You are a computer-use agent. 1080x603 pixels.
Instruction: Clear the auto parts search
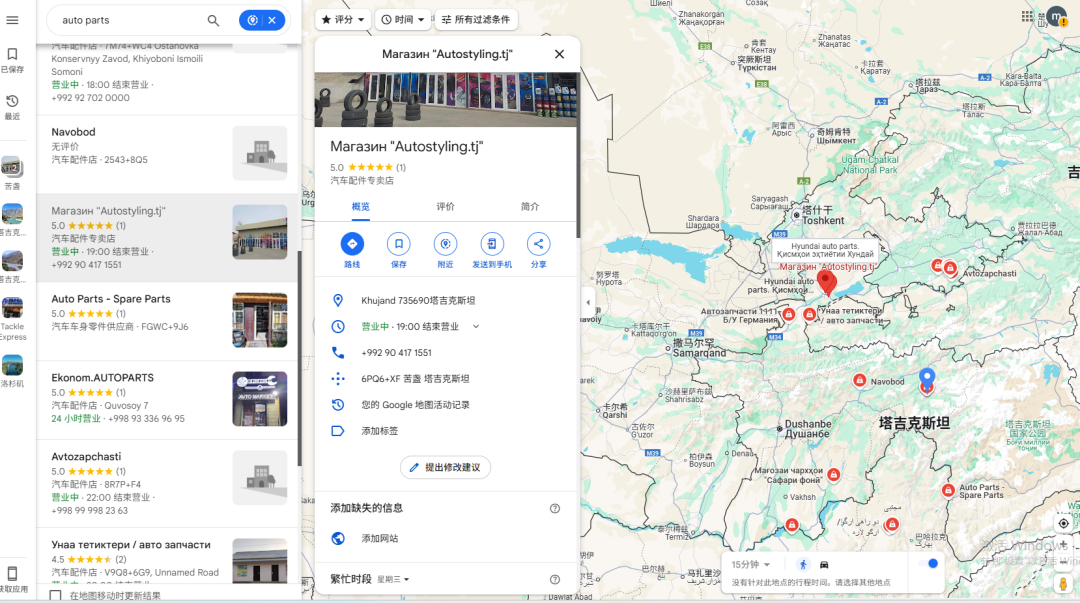272,20
